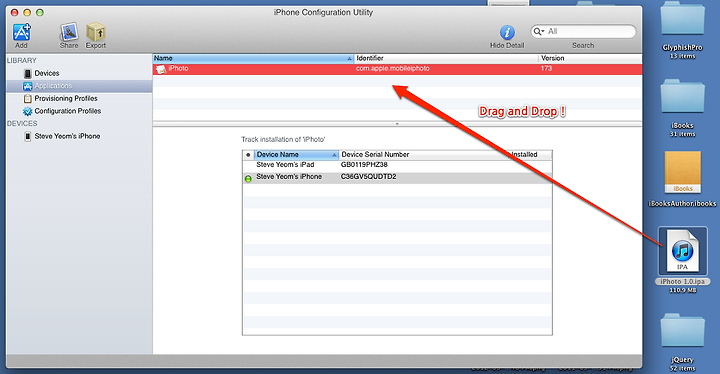Click the split pane collapse handle
Screen dimensions: 720x374
point(397,124)
